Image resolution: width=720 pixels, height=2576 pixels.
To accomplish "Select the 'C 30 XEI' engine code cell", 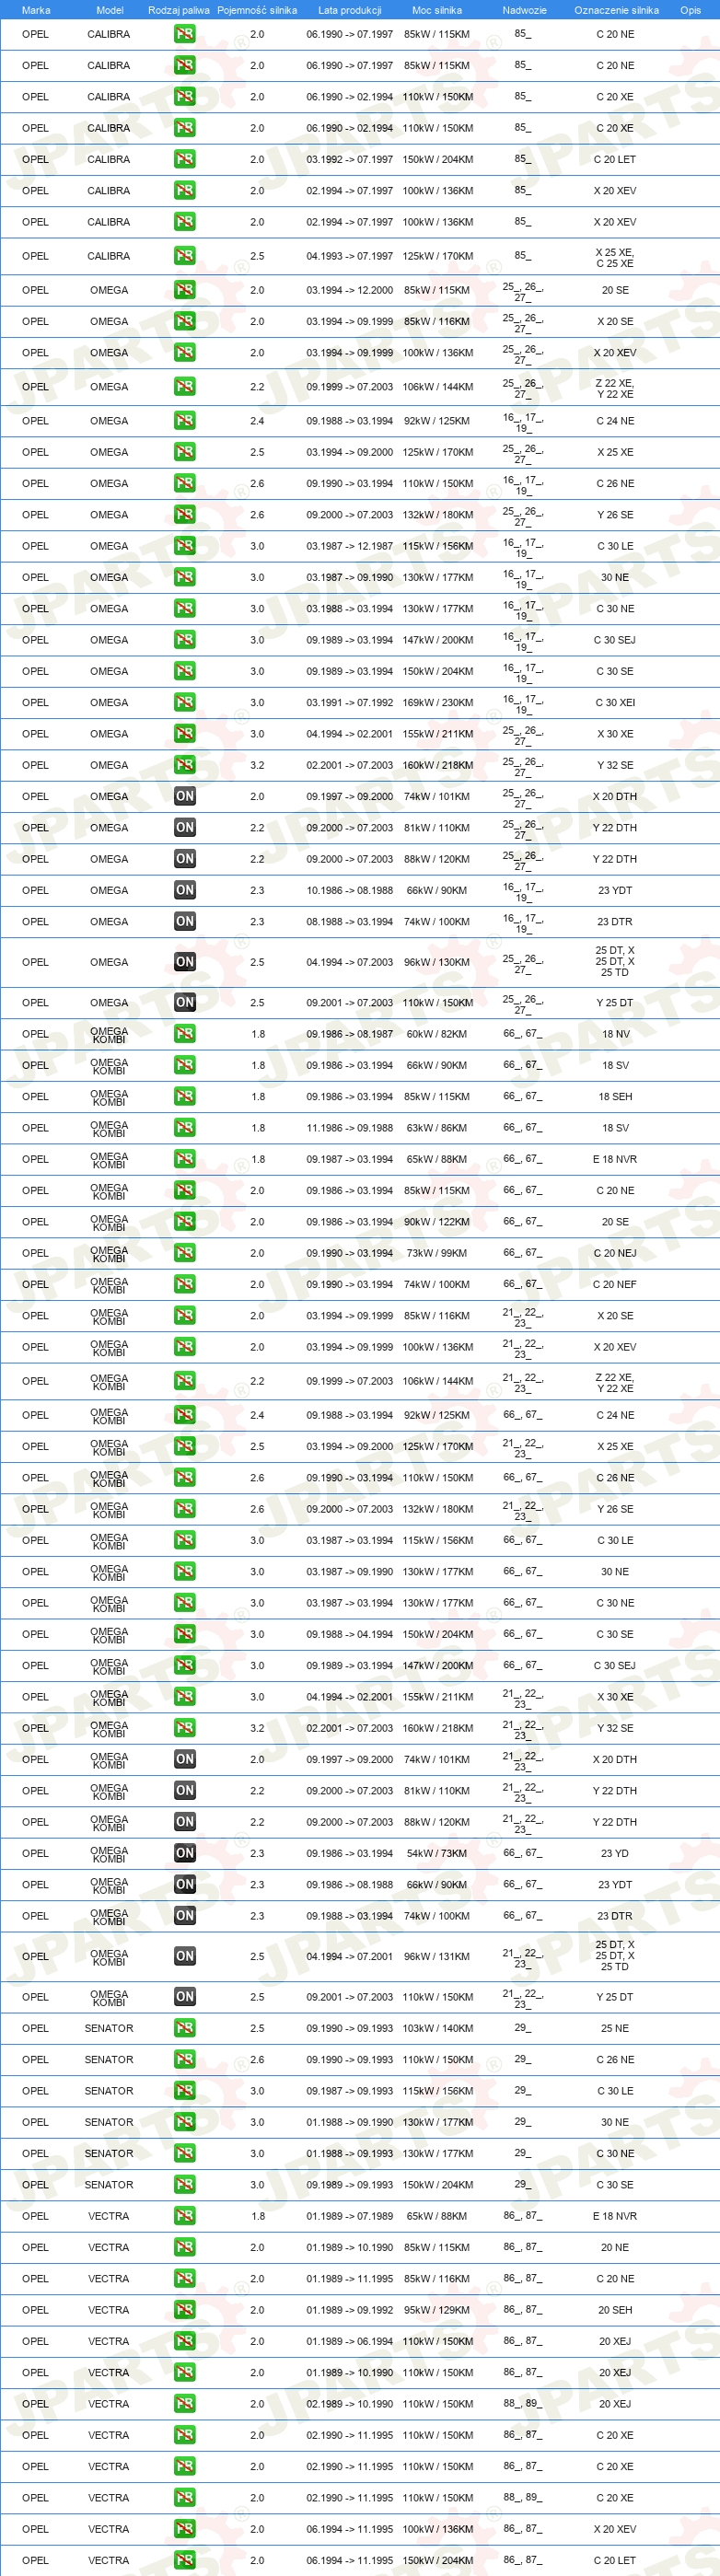I will 615,703.
